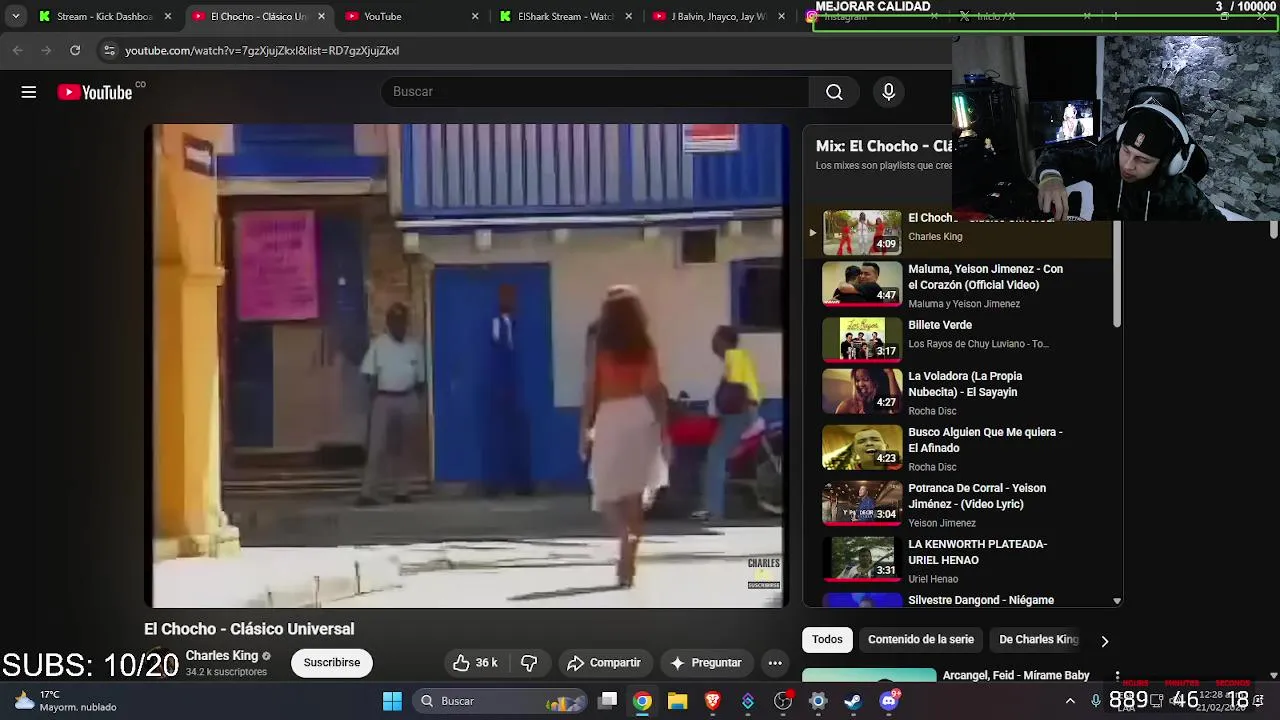Select the currently playing El Chocho playlist item
1280x720 pixels.
960,232
